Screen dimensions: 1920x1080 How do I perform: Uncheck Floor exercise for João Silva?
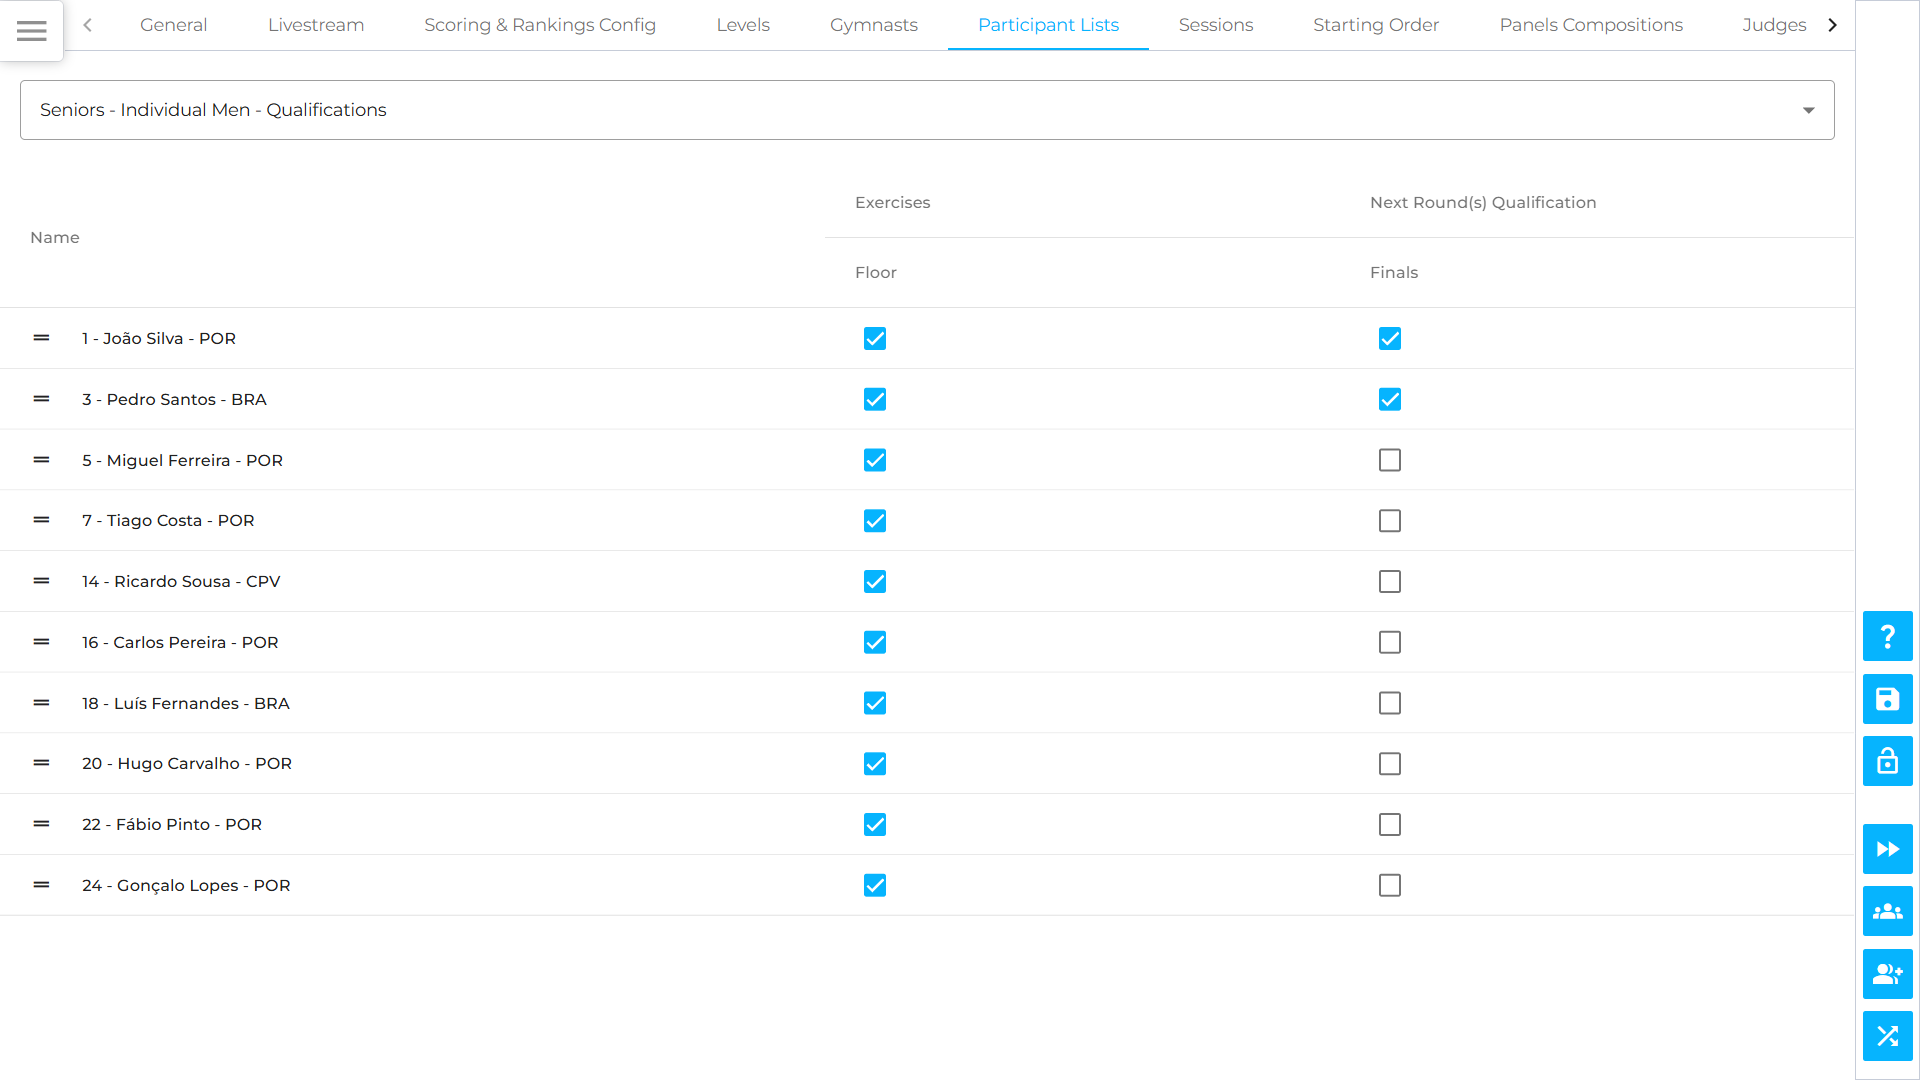pyautogui.click(x=875, y=339)
